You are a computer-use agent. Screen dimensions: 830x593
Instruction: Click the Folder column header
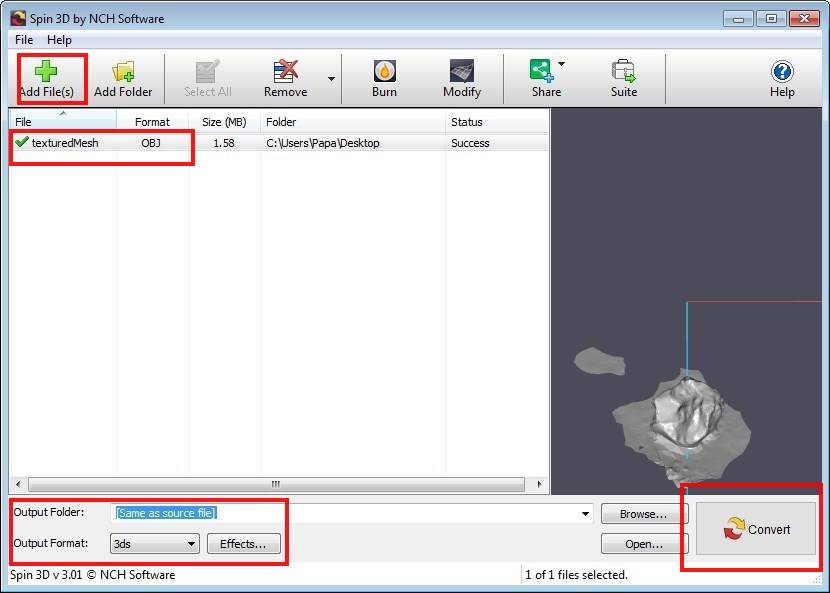353,121
